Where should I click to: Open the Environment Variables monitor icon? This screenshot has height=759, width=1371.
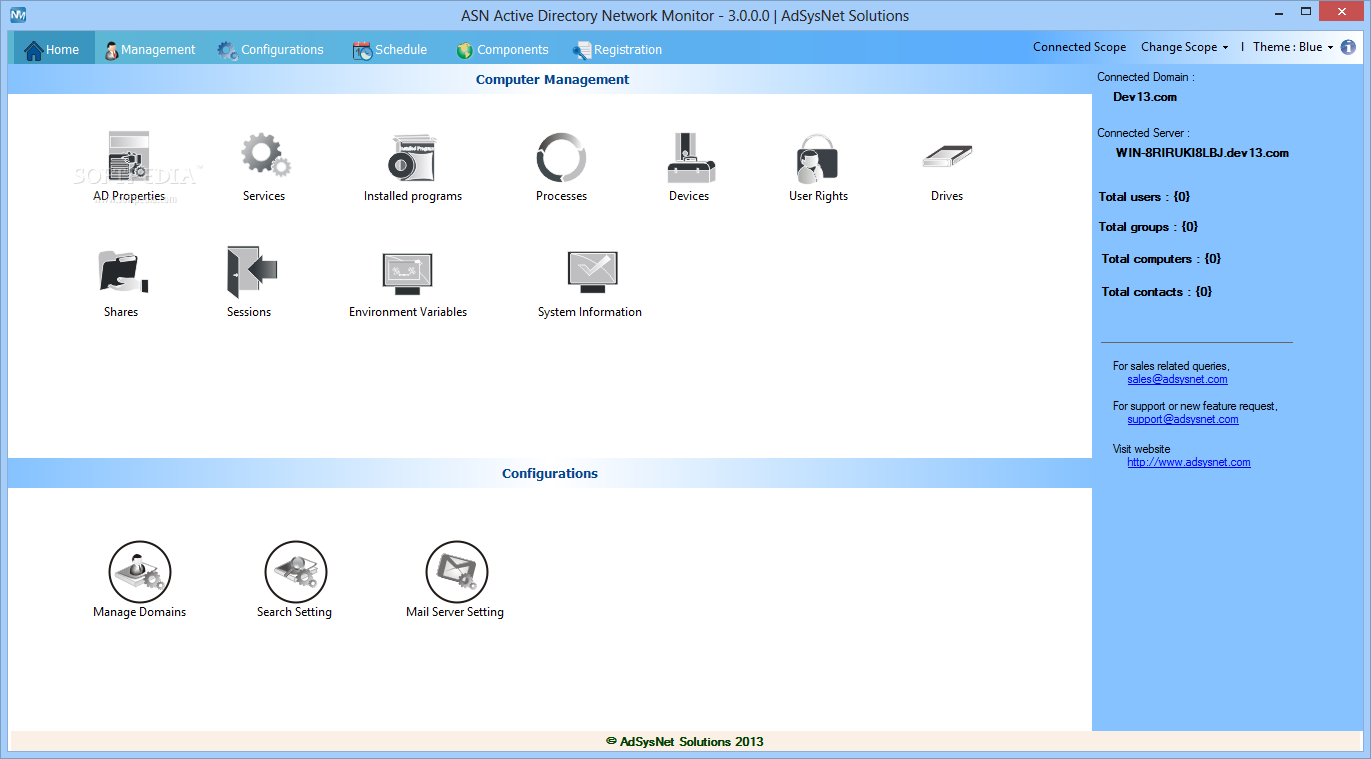pos(407,274)
